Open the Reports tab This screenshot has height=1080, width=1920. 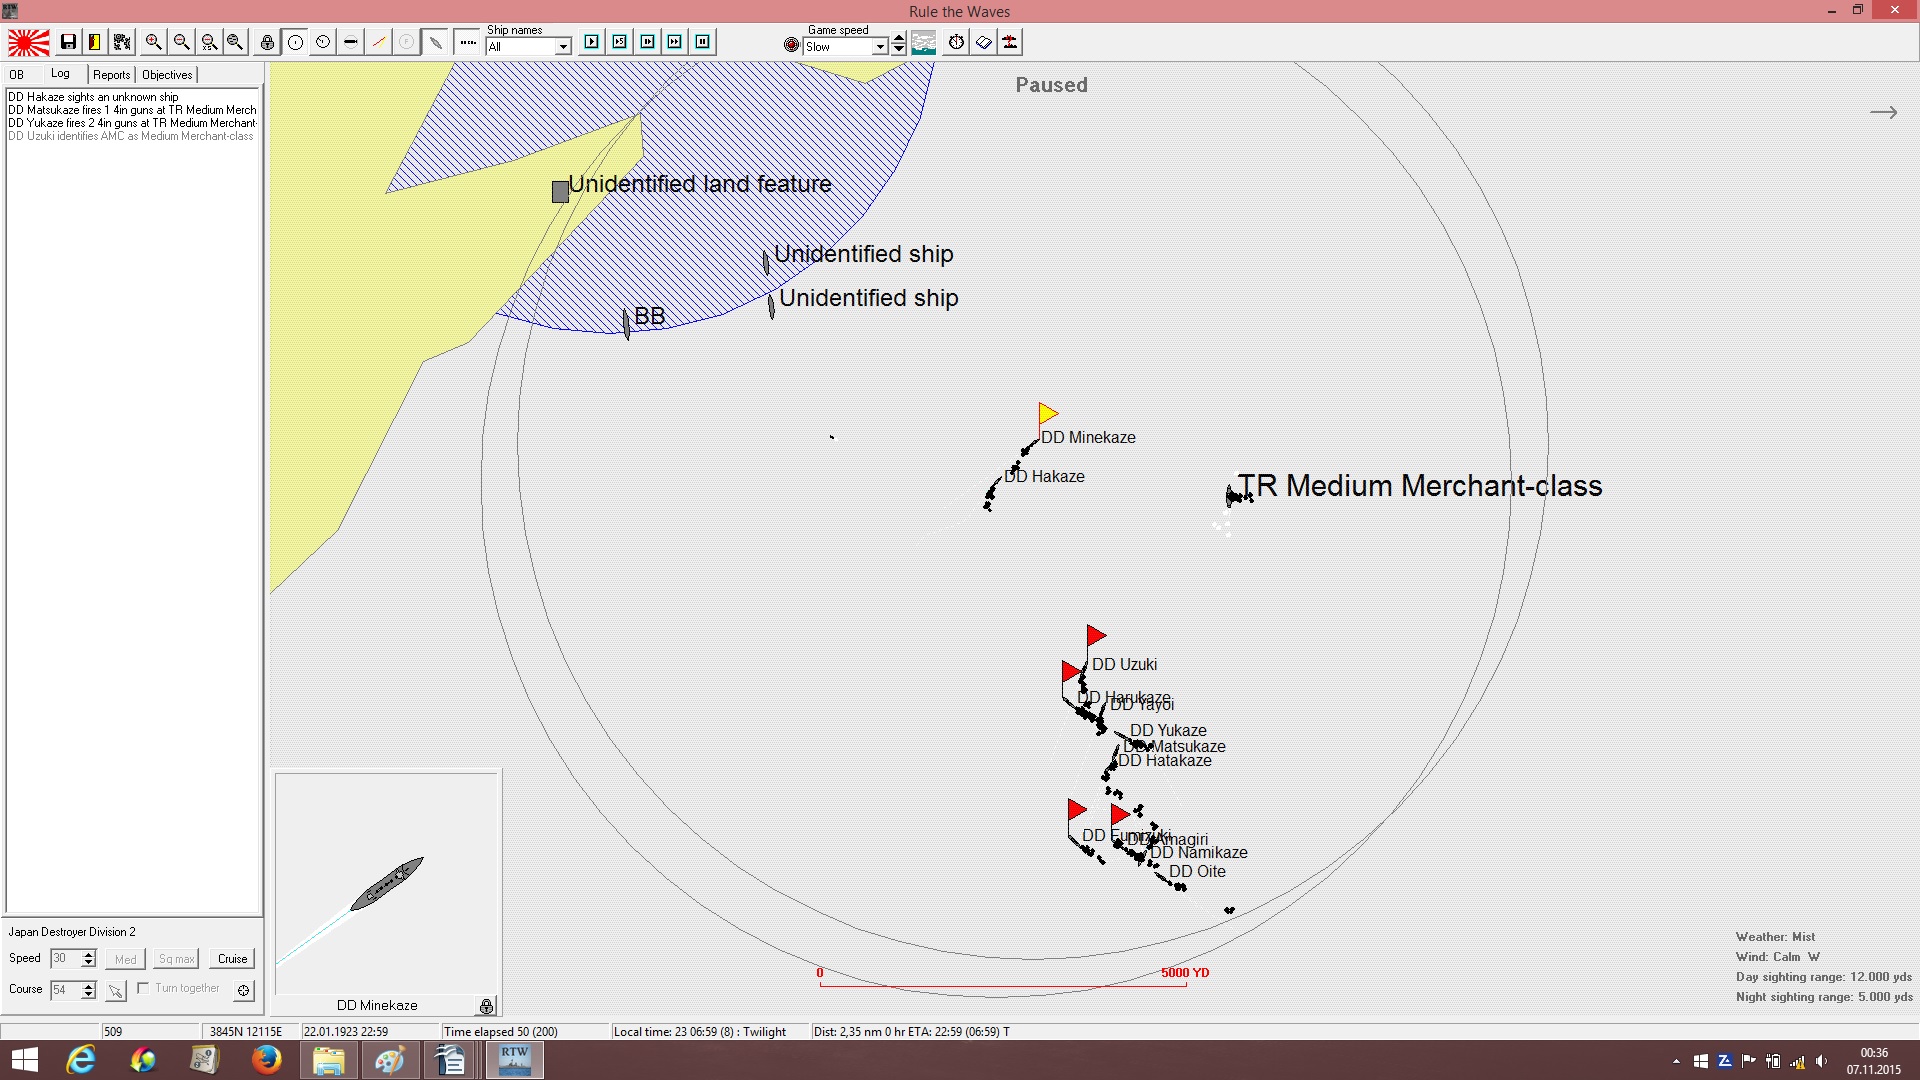pos(112,75)
